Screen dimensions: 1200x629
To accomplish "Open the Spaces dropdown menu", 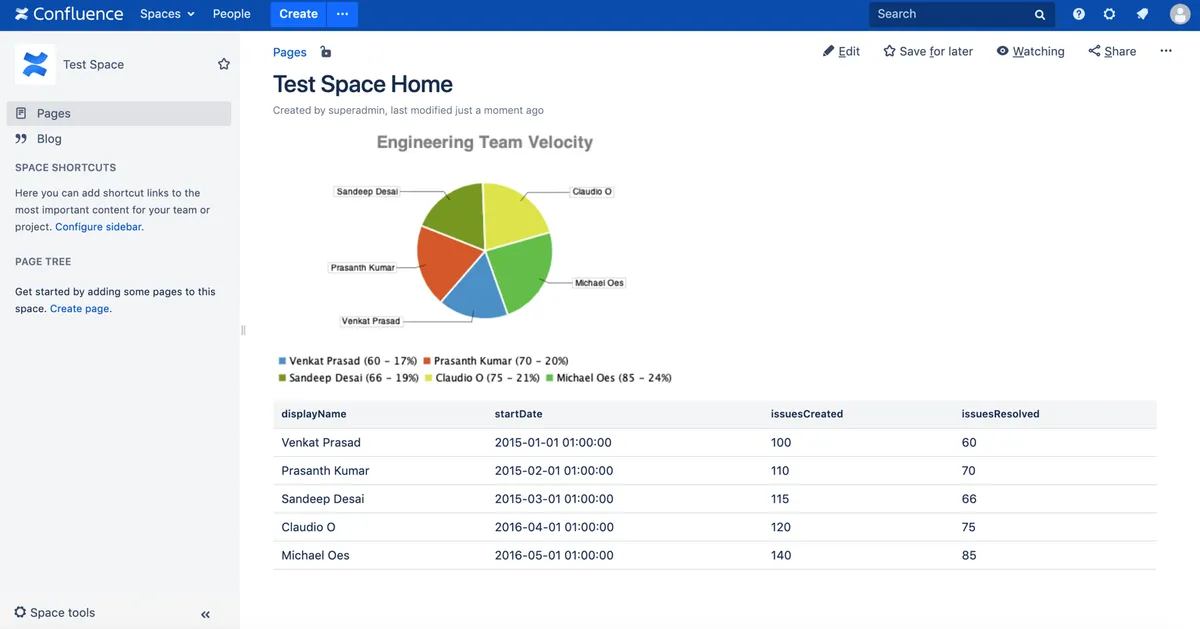I will [167, 14].
